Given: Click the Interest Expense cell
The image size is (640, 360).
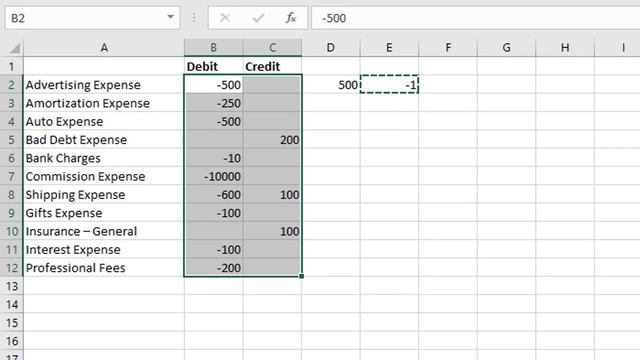Looking at the screenshot, I should coord(104,249).
